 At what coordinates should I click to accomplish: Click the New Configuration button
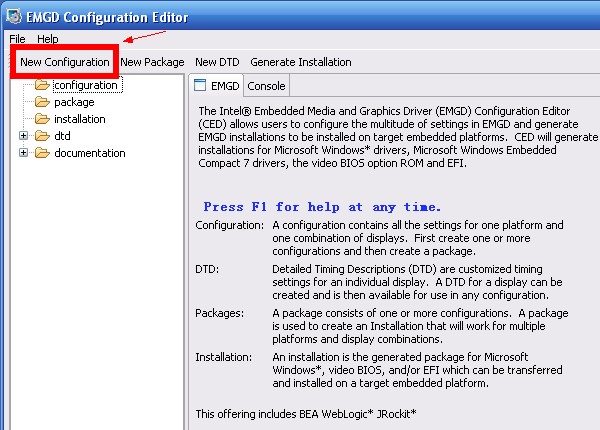65,62
